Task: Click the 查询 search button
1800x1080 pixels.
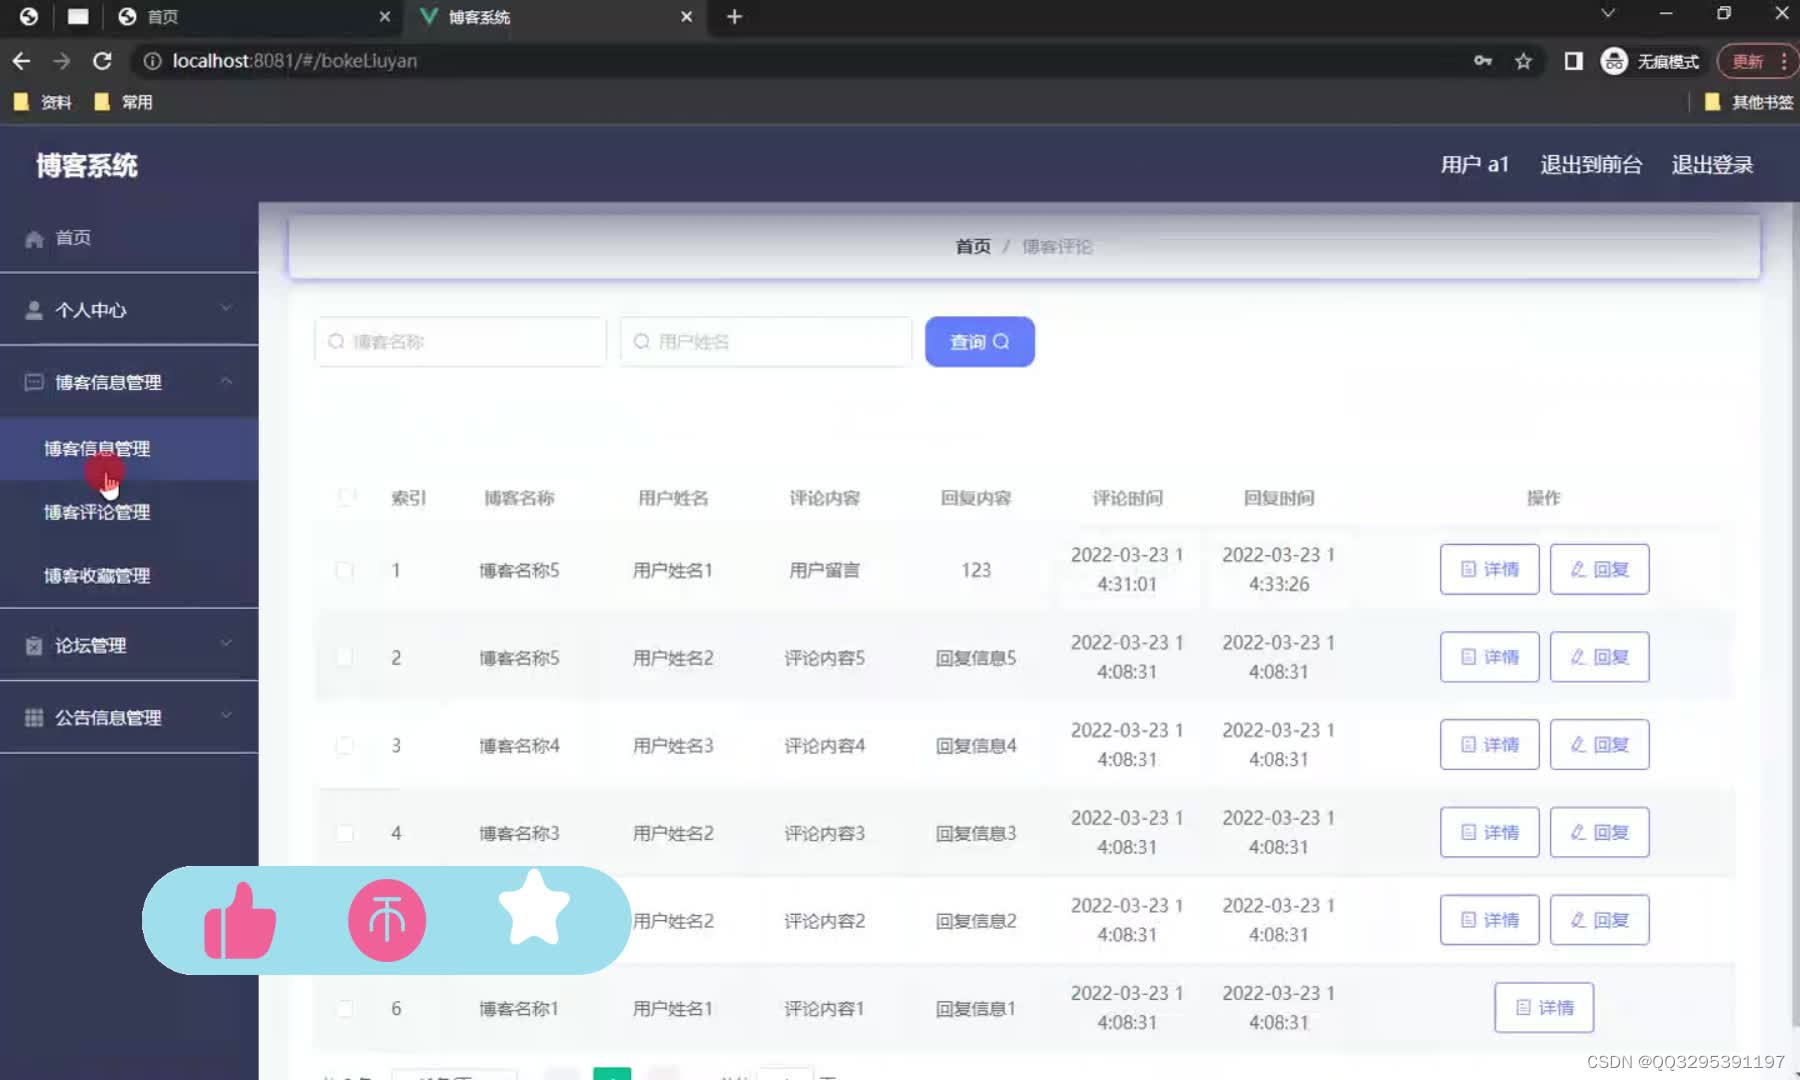Action: pyautogui.click(x=980, y=342)
